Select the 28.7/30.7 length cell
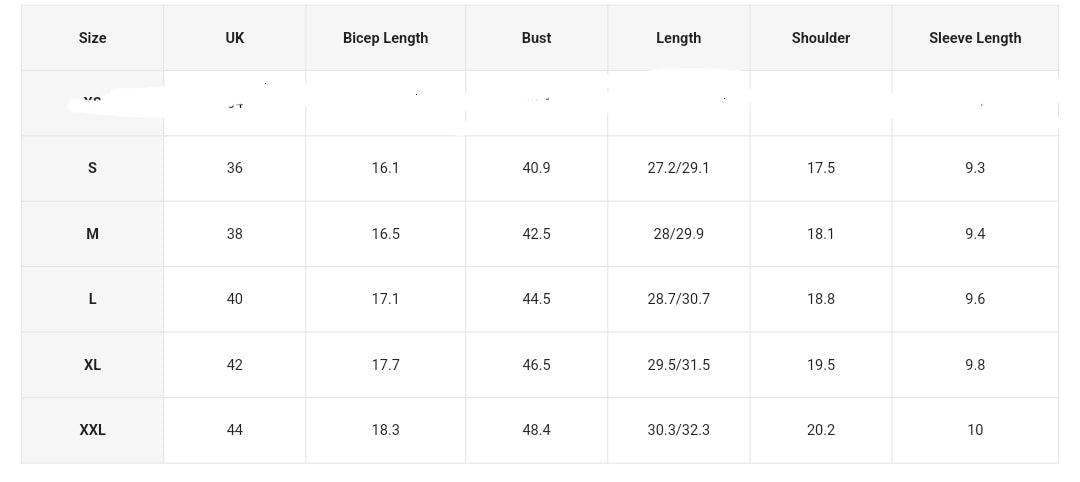This screenshot has height=482, width=1080. point(678,299)
